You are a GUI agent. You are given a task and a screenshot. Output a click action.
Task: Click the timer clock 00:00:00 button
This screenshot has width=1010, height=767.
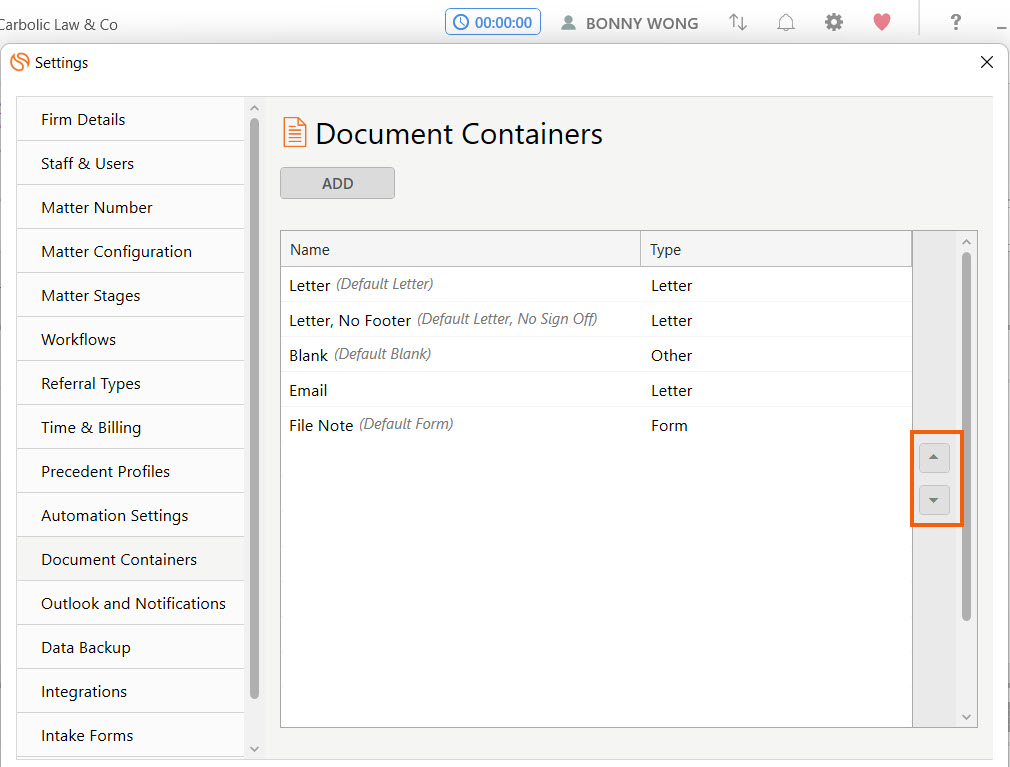493,22
